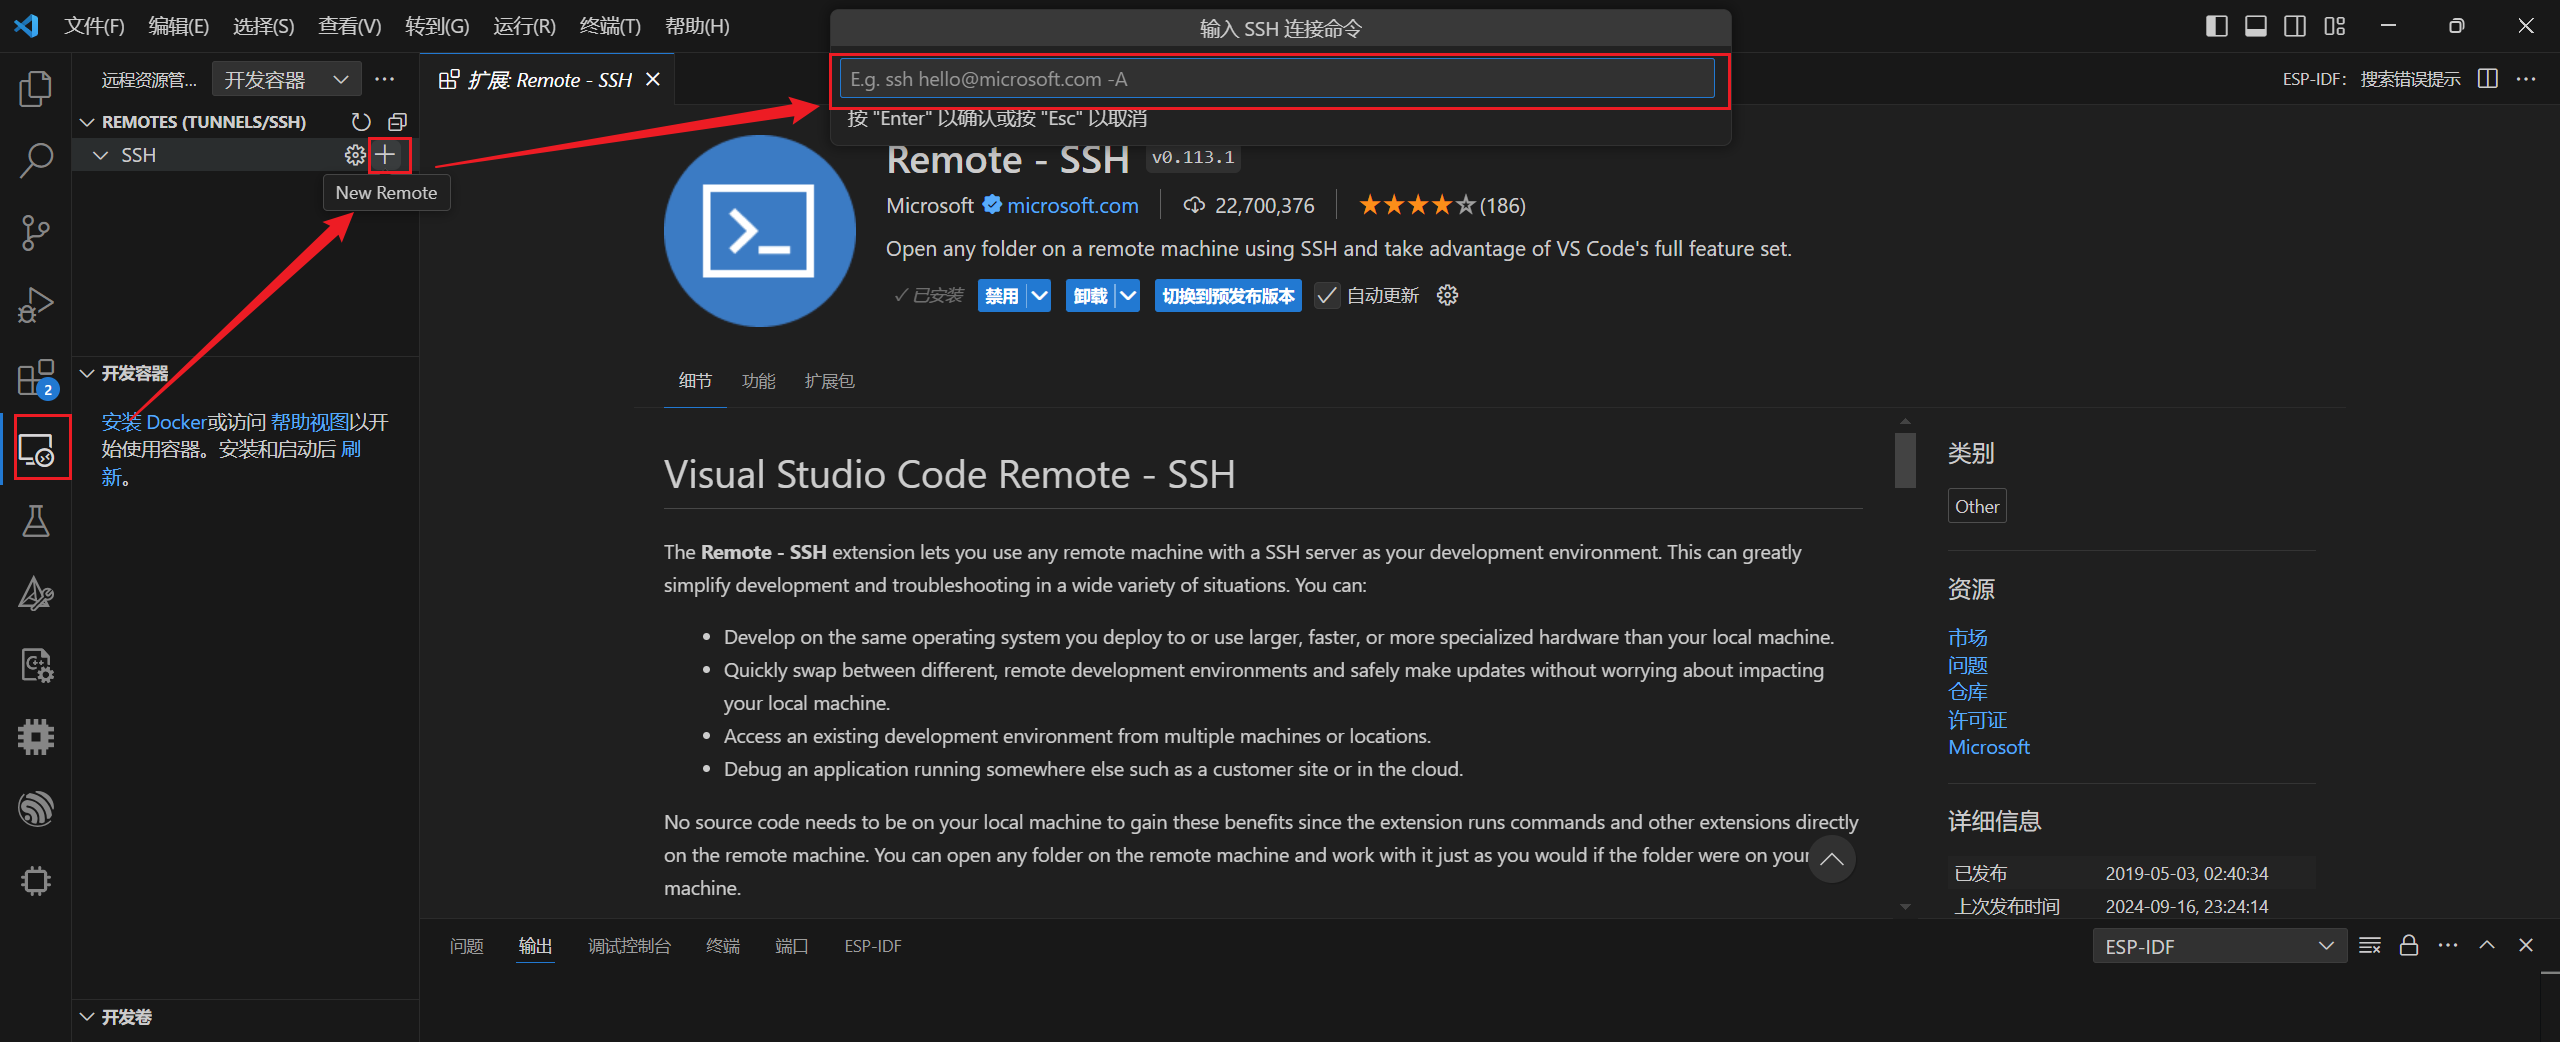The image size is (2560, 1042).
Task: Open the Extensions view with badge 2
Action: [x=38, y=378]
